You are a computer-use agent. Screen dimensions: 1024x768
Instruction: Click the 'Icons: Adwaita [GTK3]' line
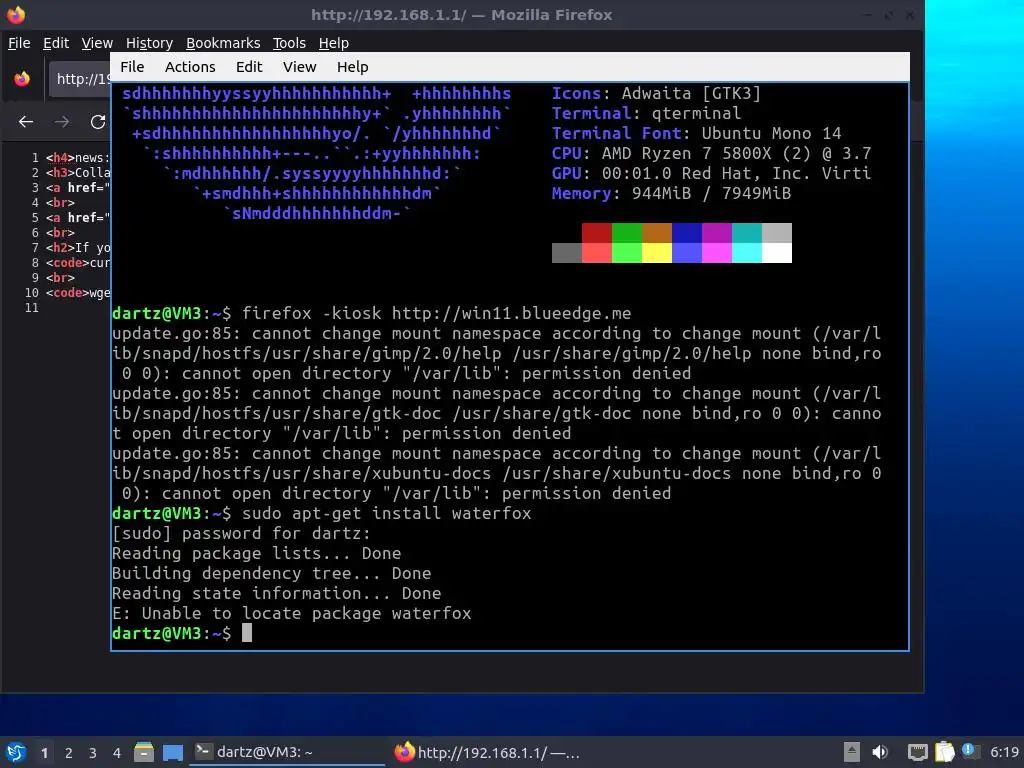pyautogui.click(x=656, y=93)
